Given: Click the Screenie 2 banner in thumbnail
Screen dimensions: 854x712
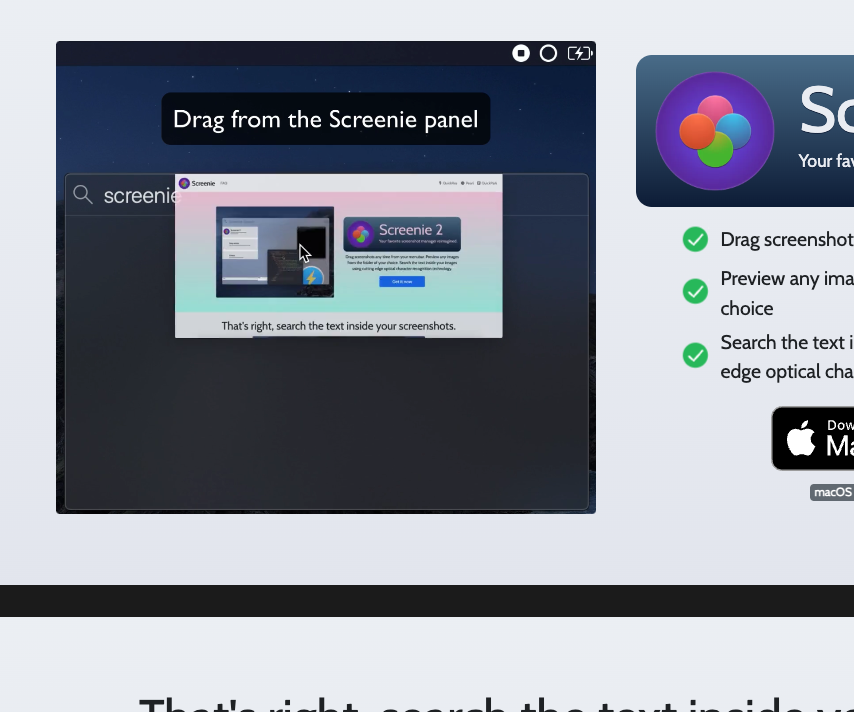Looking at the screenshot, I should pos(402,234).
